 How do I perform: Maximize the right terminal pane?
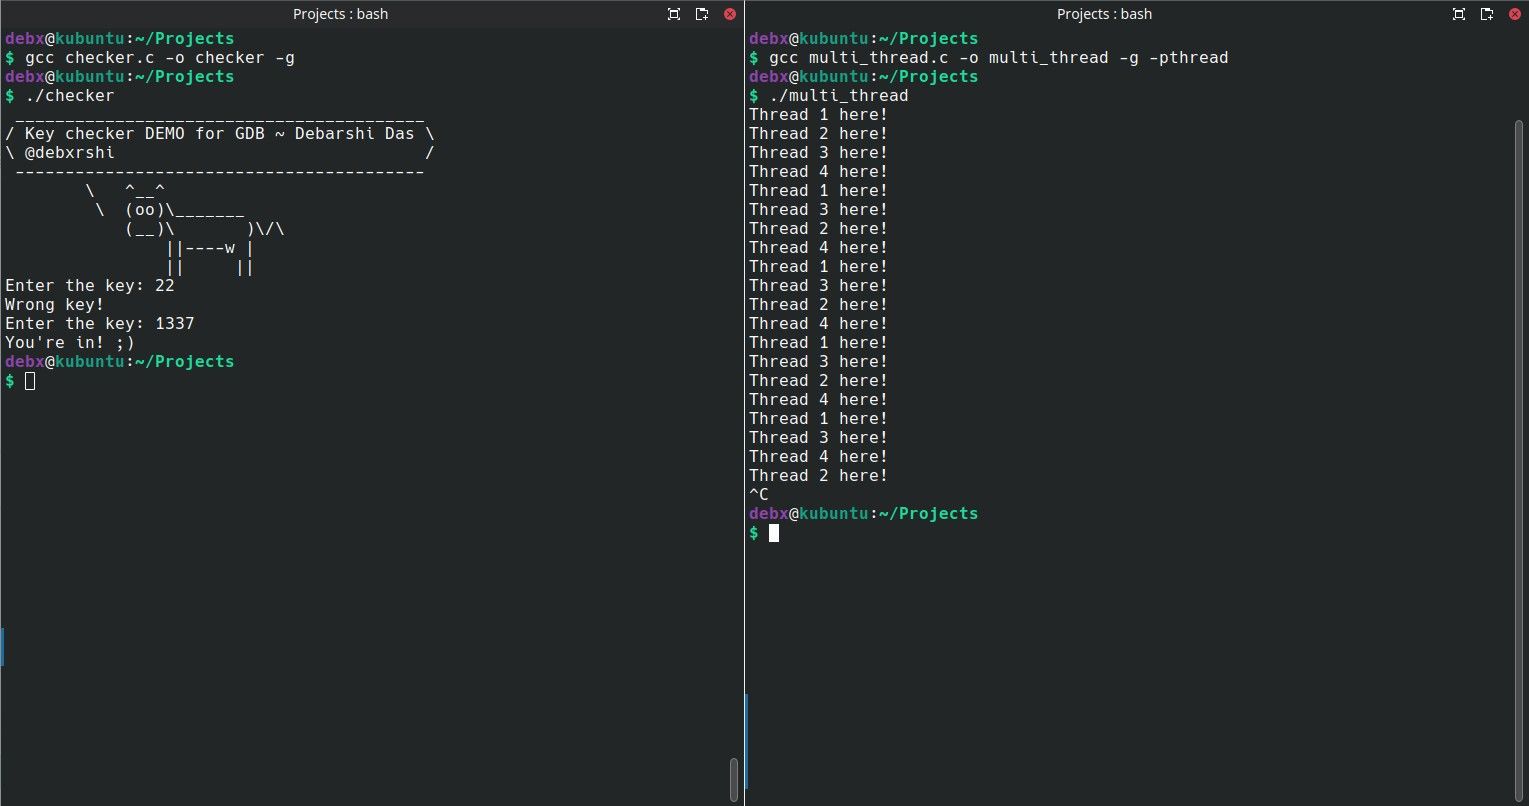tap(1458, 14)
